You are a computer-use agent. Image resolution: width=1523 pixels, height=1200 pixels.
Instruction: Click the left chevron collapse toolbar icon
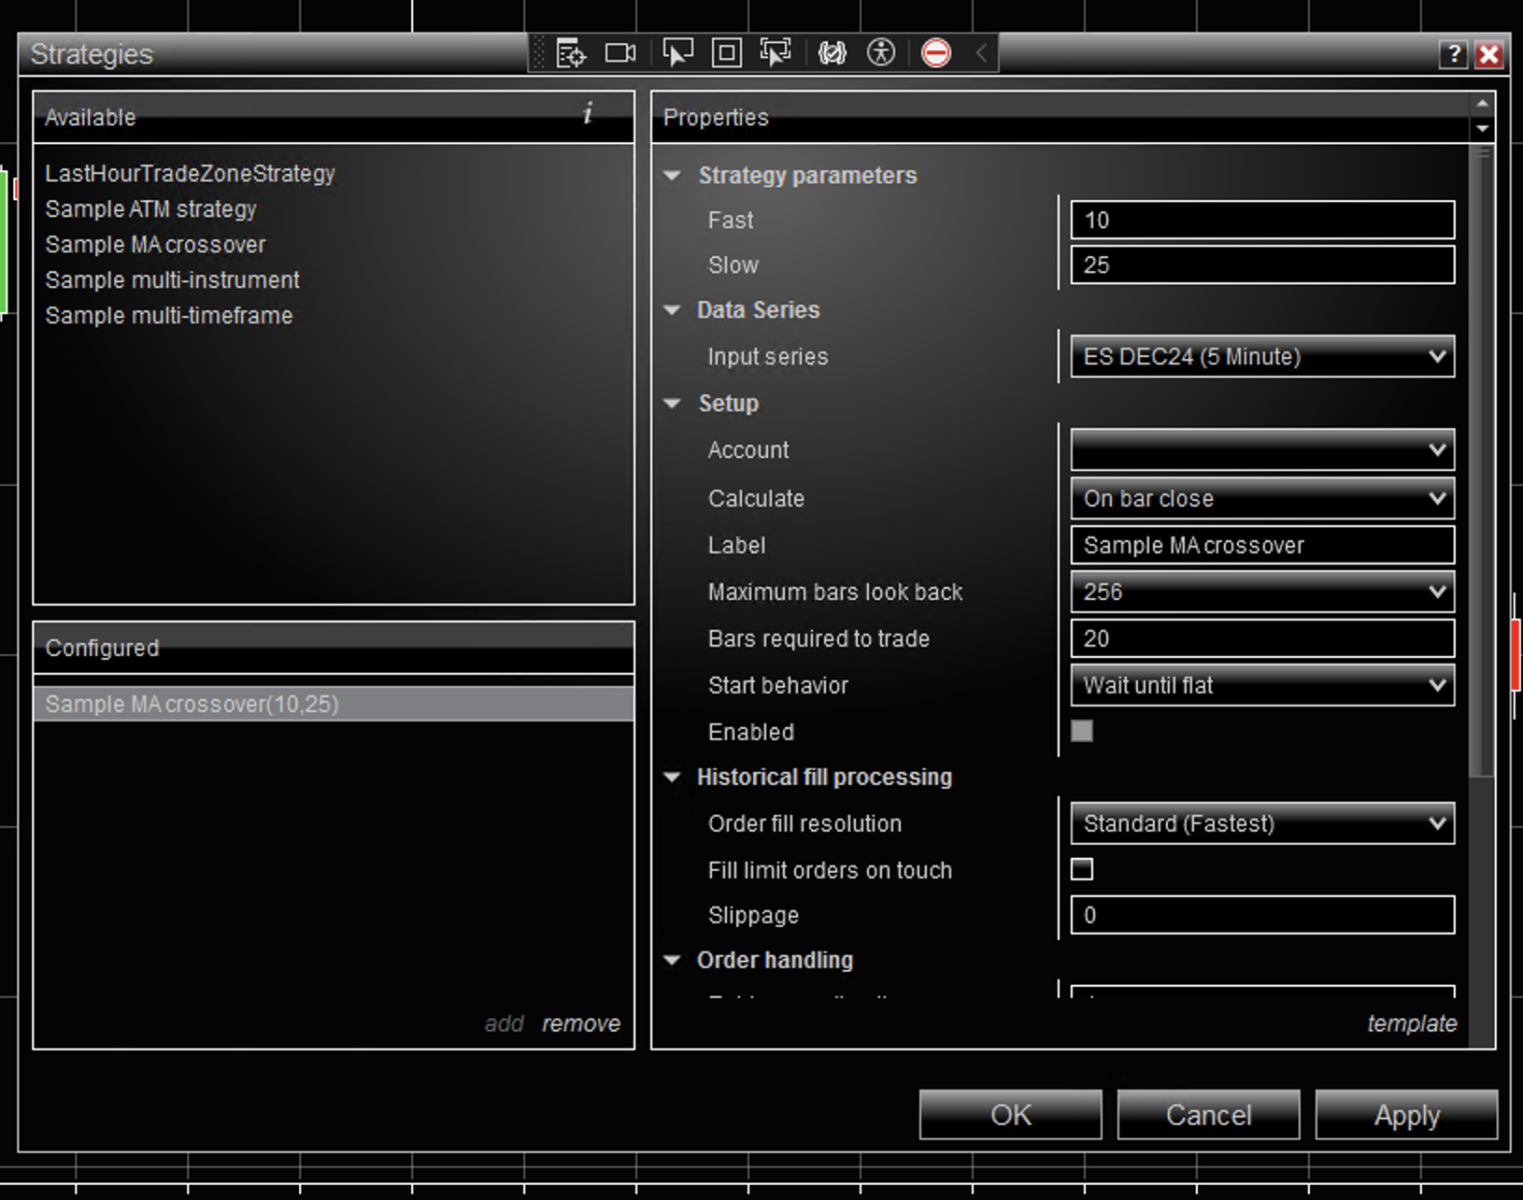pyautogui.click(x=981, y=53)
